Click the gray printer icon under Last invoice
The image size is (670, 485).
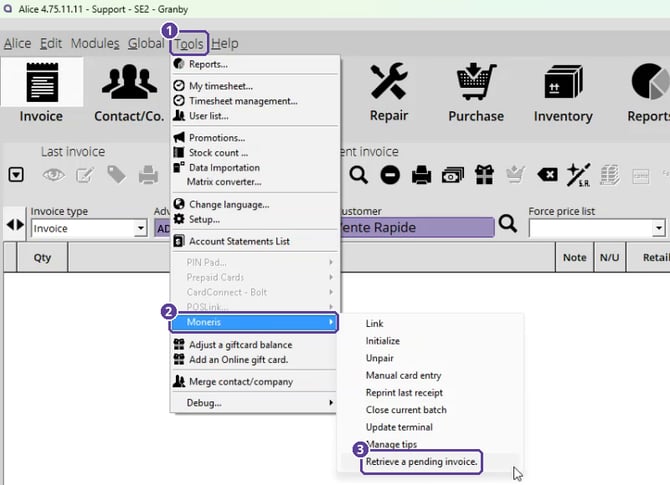(148, 175)
